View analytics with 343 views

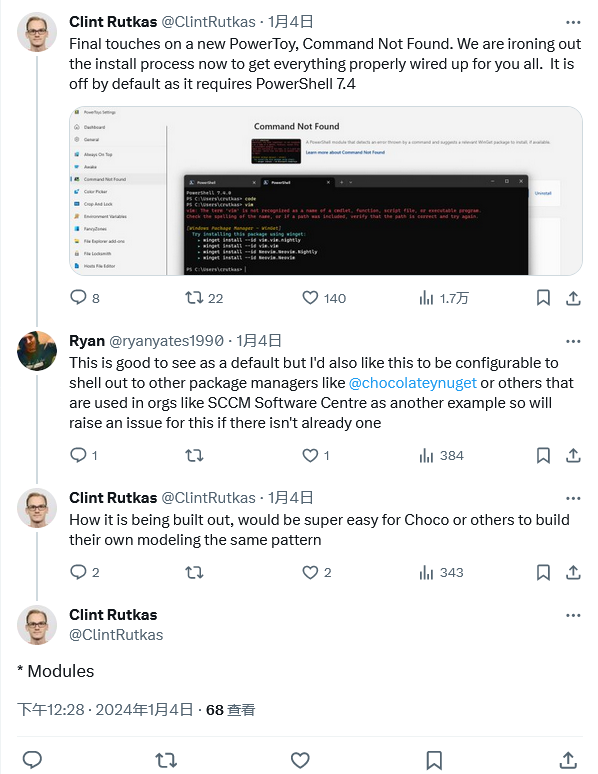coord(441,572)
